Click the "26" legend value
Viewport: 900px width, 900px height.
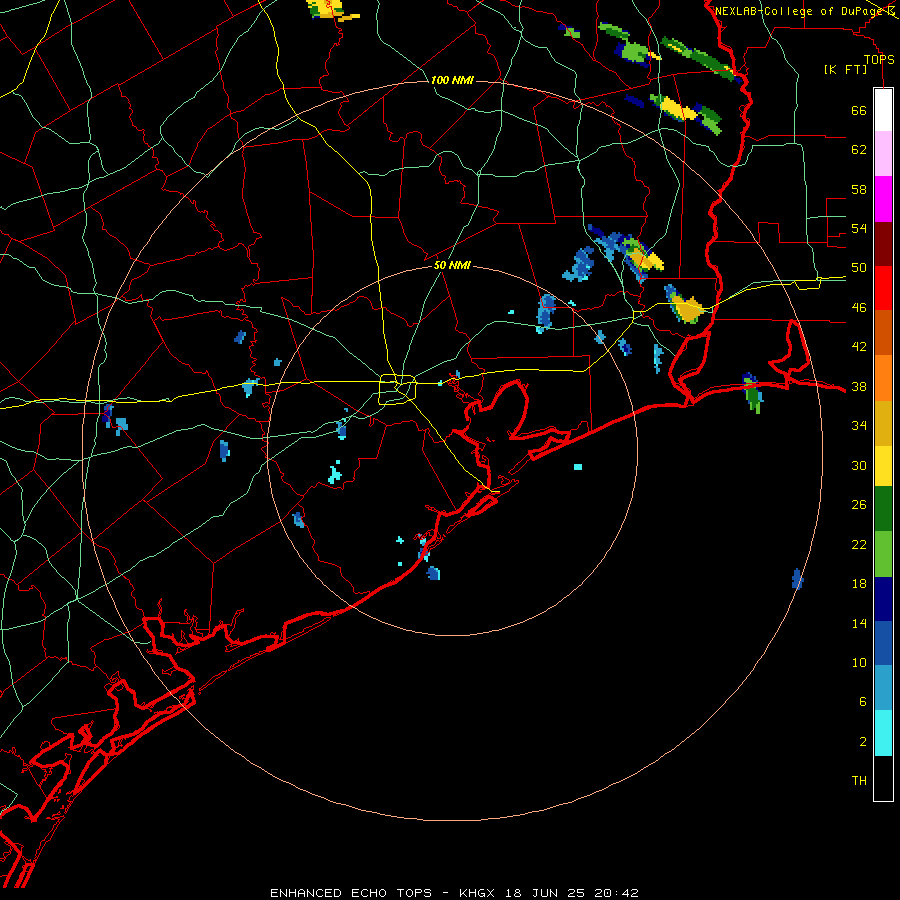tap(859, 505)
